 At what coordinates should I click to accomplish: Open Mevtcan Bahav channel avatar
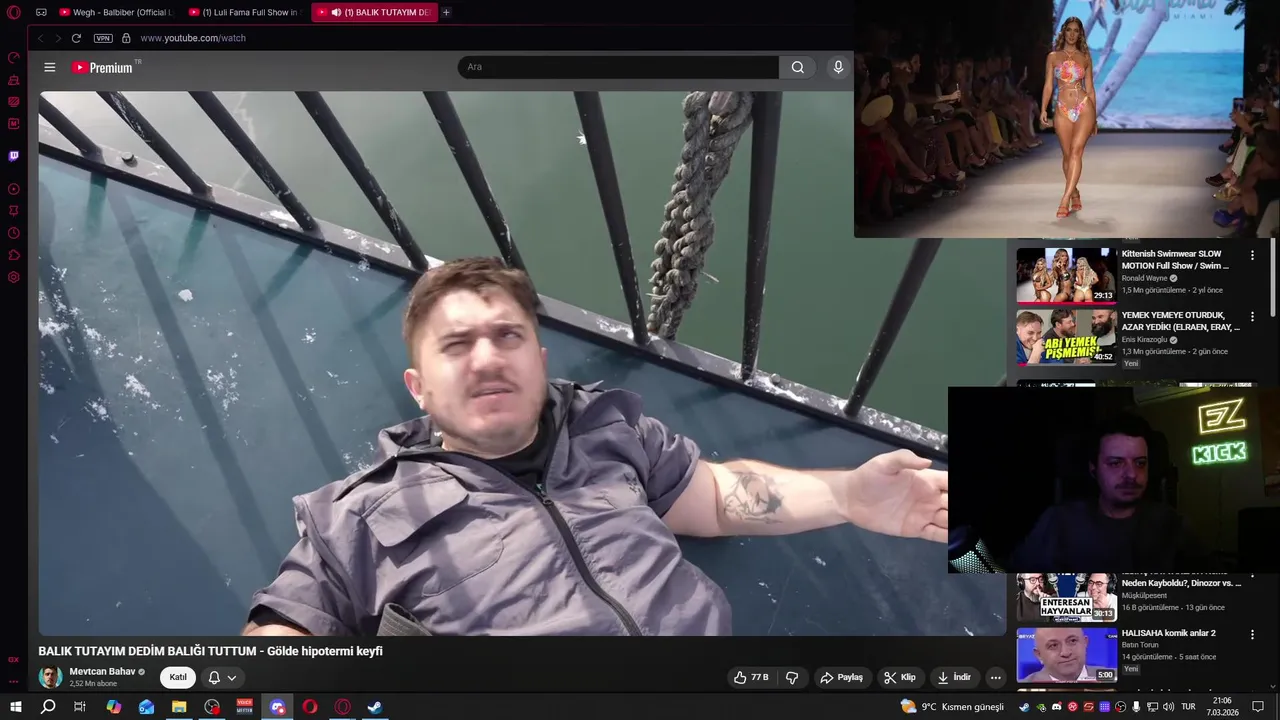pyautogui.click(x=50, y=677)
